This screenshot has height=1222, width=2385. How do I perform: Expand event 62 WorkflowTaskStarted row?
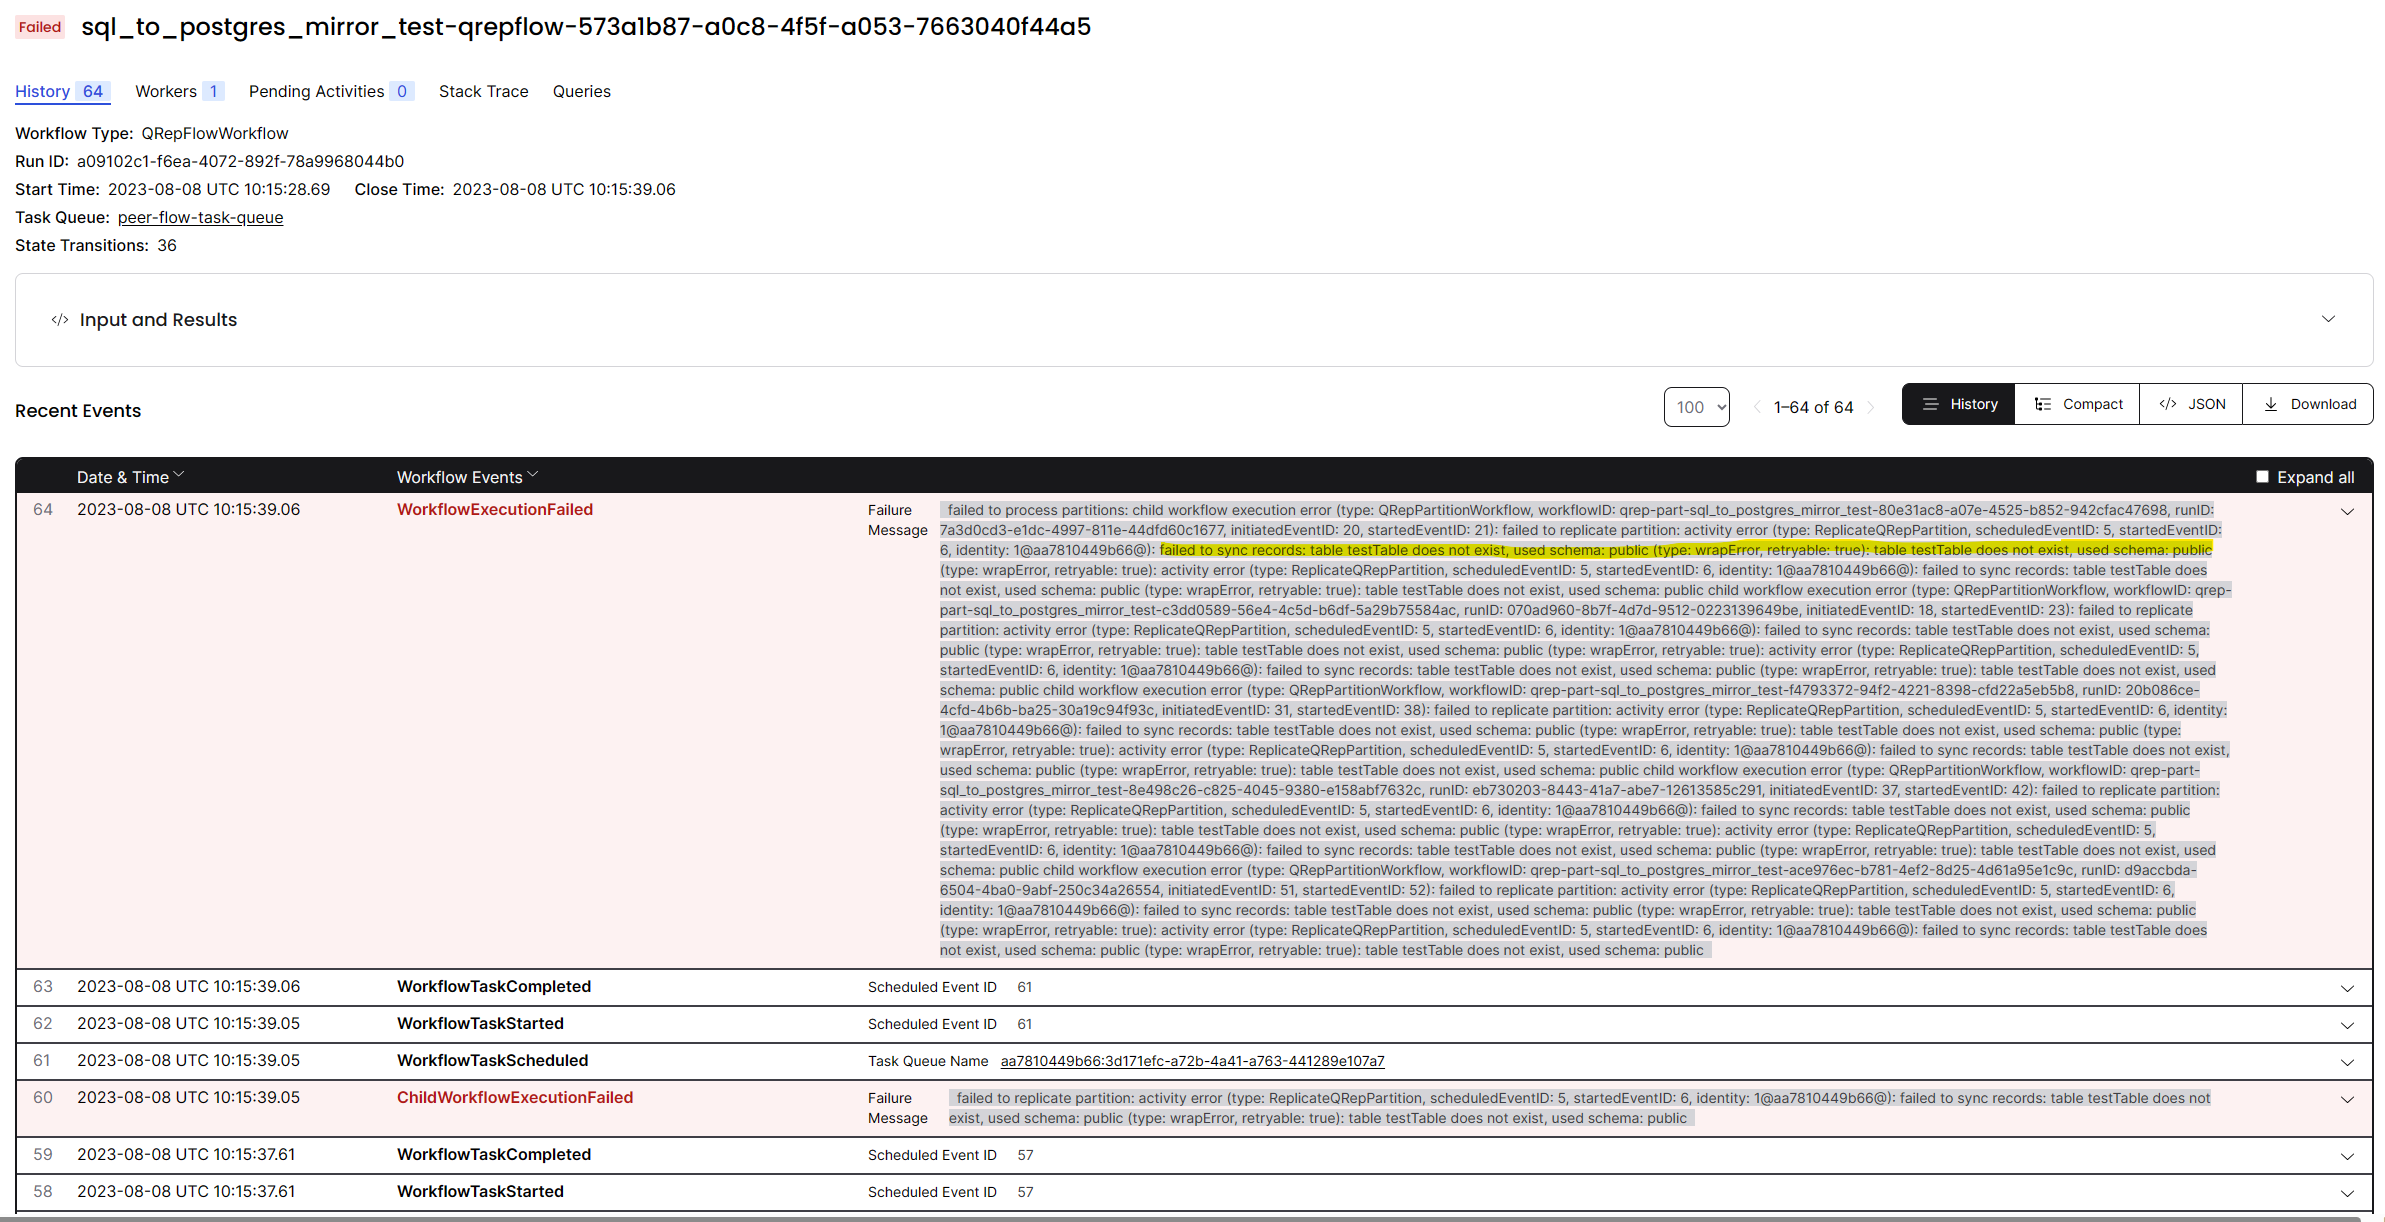tap(2347, 1025)
